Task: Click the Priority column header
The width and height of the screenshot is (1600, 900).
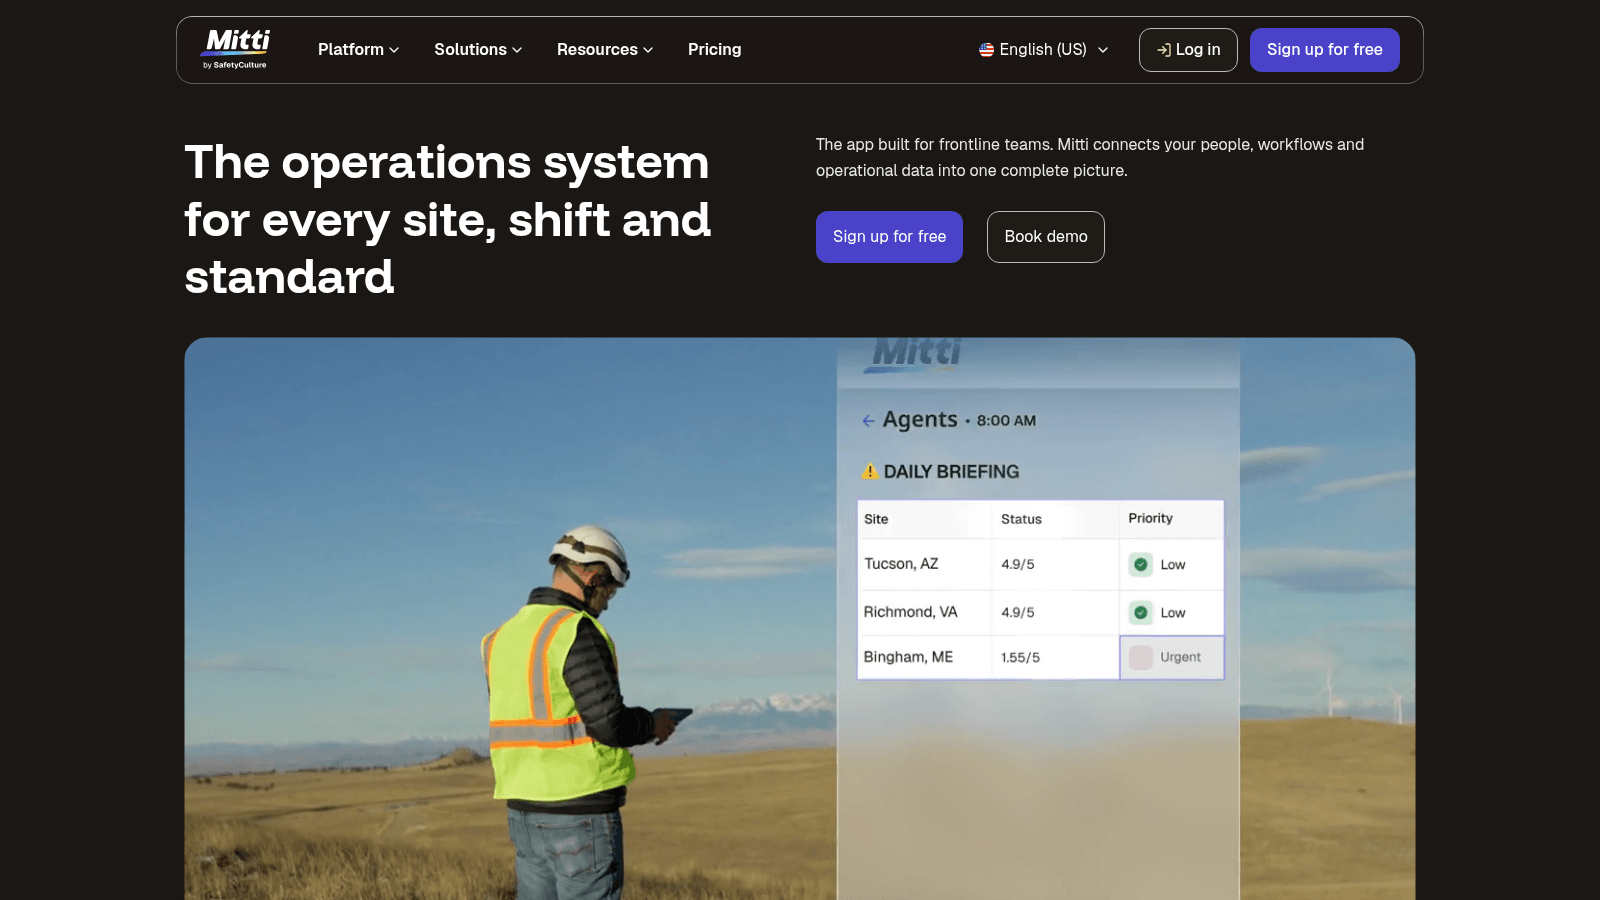Action: (1150, 518)
